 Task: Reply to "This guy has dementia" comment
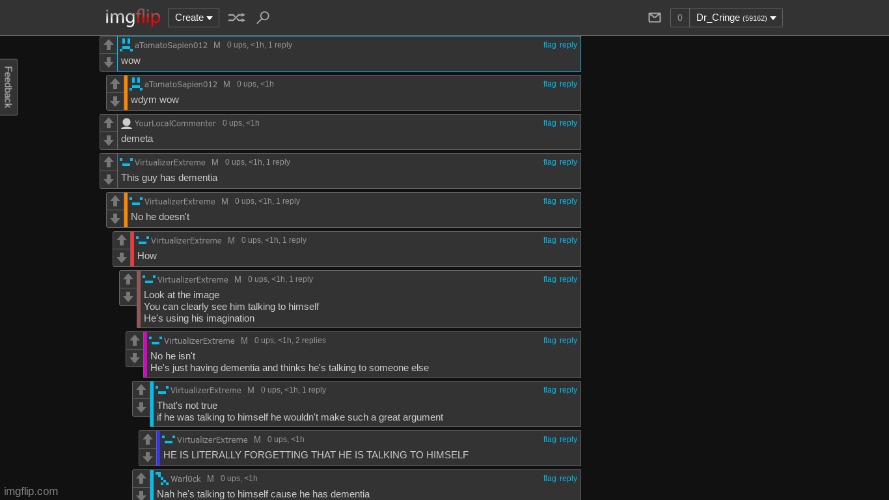point(568,162)
